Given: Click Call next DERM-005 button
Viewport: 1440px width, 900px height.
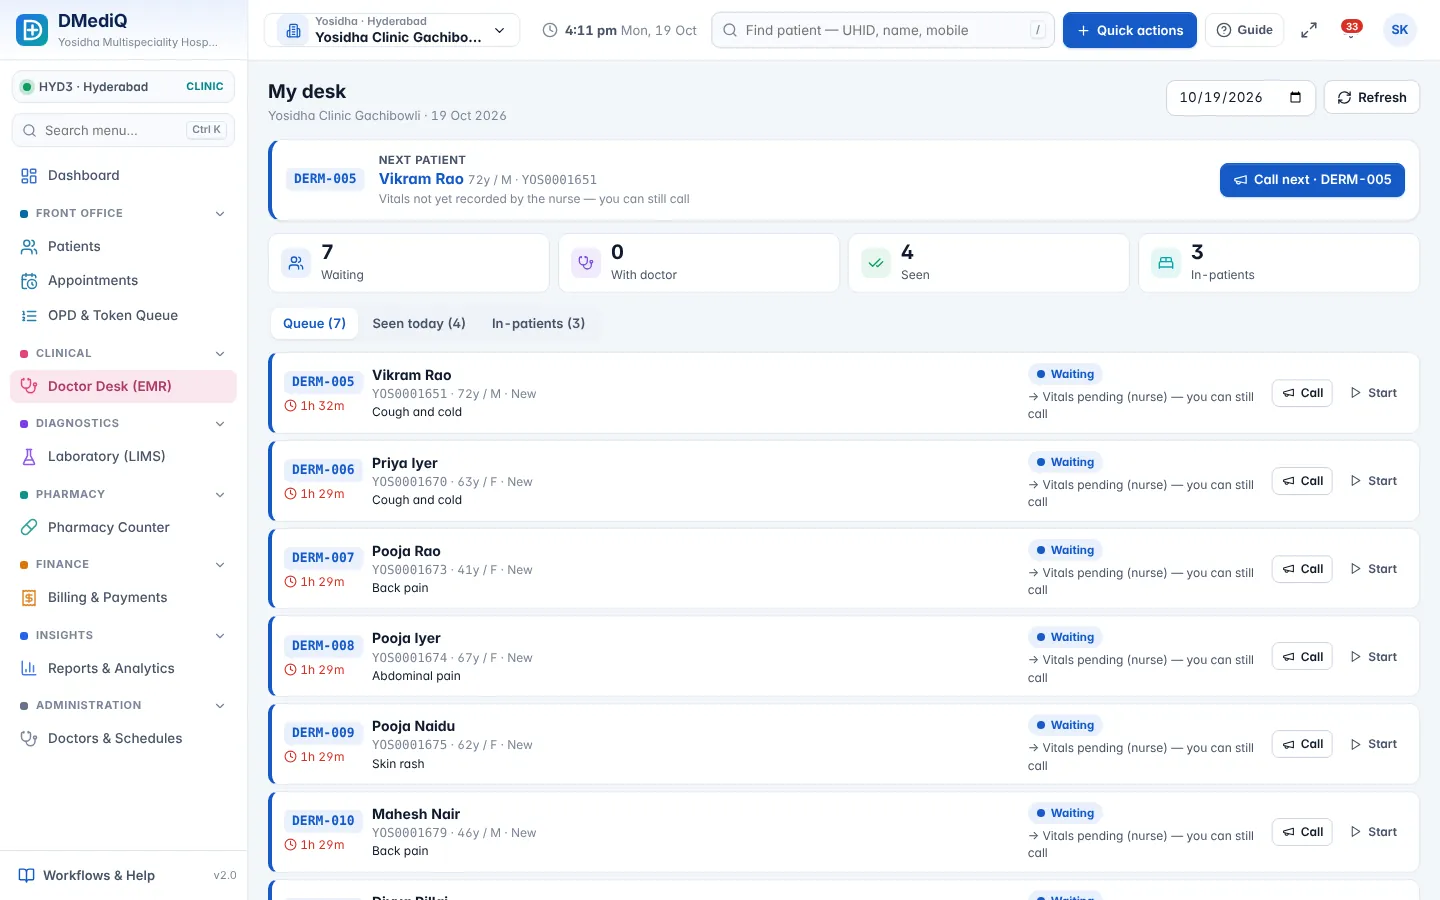Looking at the screenshot, I should click(x=1312, y=180).
